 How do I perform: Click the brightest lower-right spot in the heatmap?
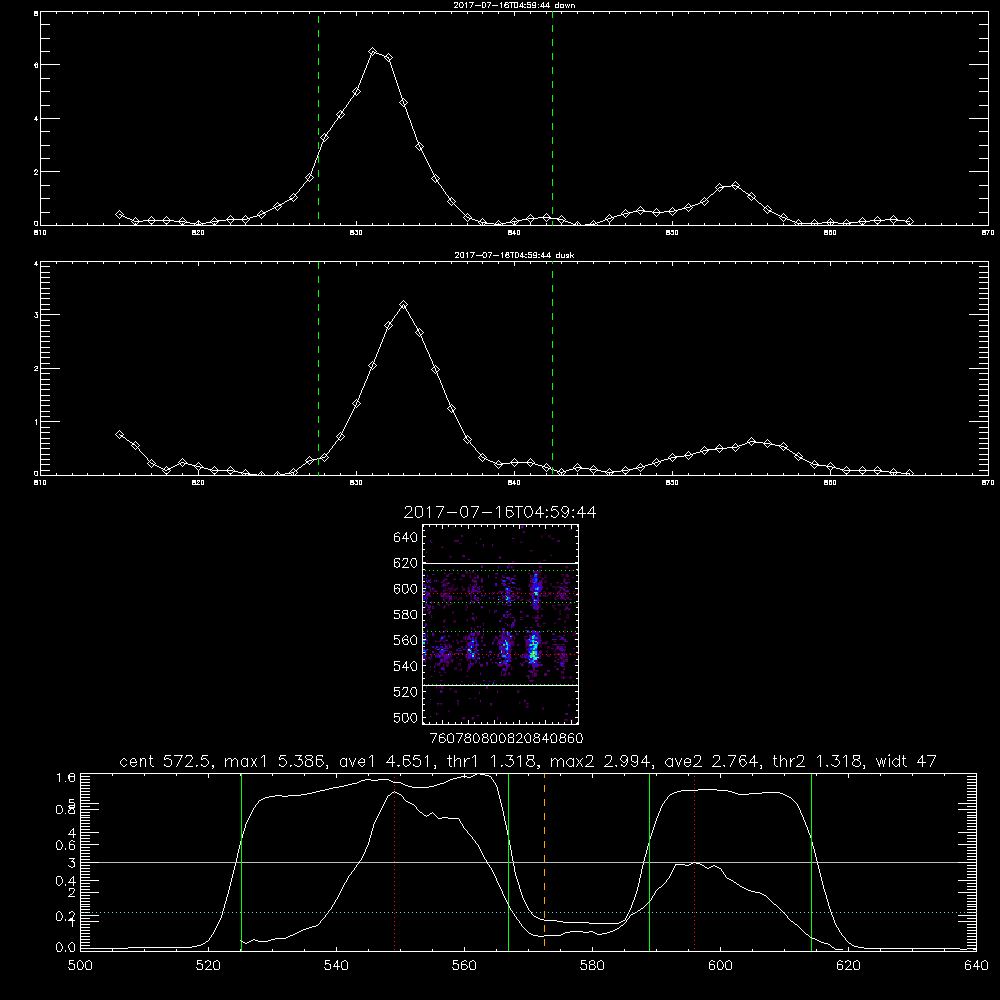tap(534, 648)
